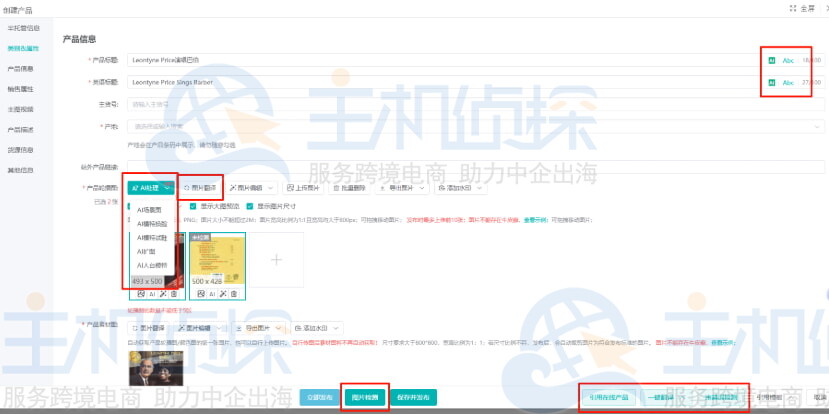829x415 pixels.
Task: Click trash icon under 493 x 500 thumbnail
Action: 174,294
